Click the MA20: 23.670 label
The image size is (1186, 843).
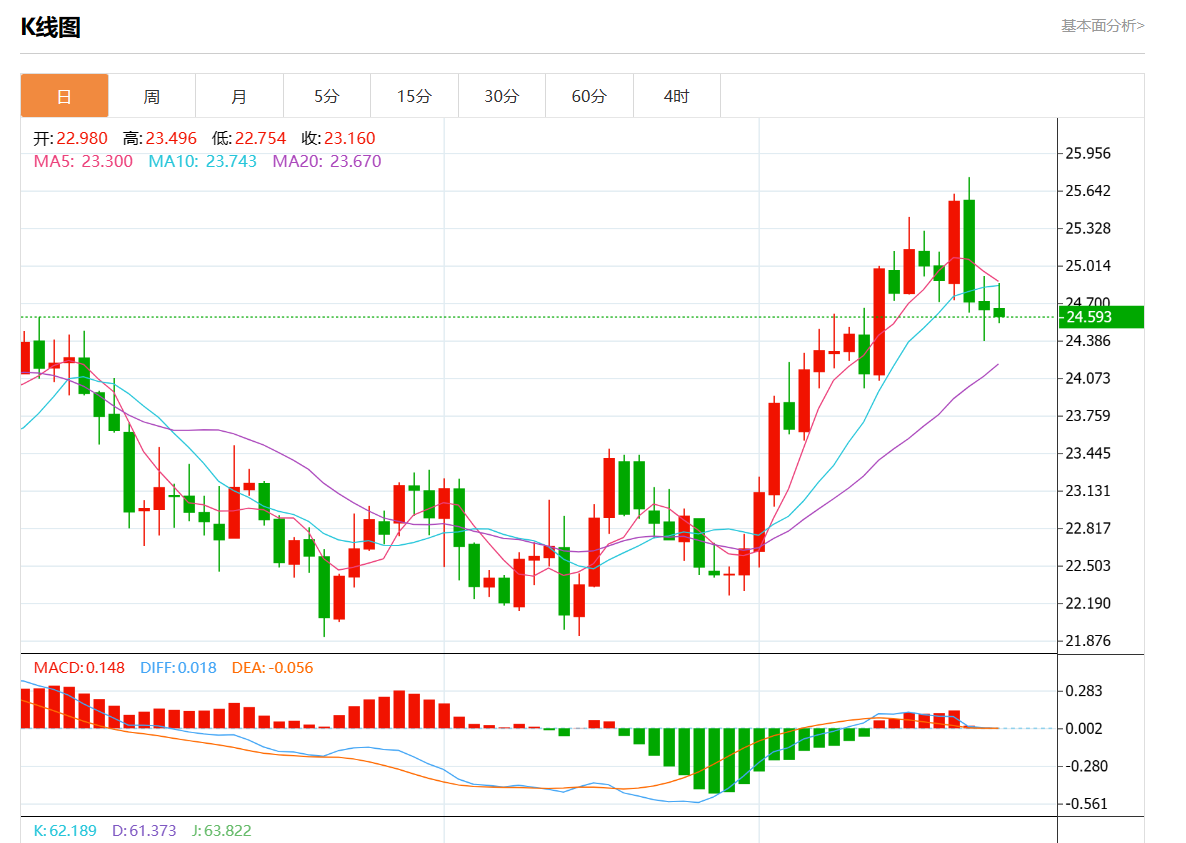[x=327, y=161]
